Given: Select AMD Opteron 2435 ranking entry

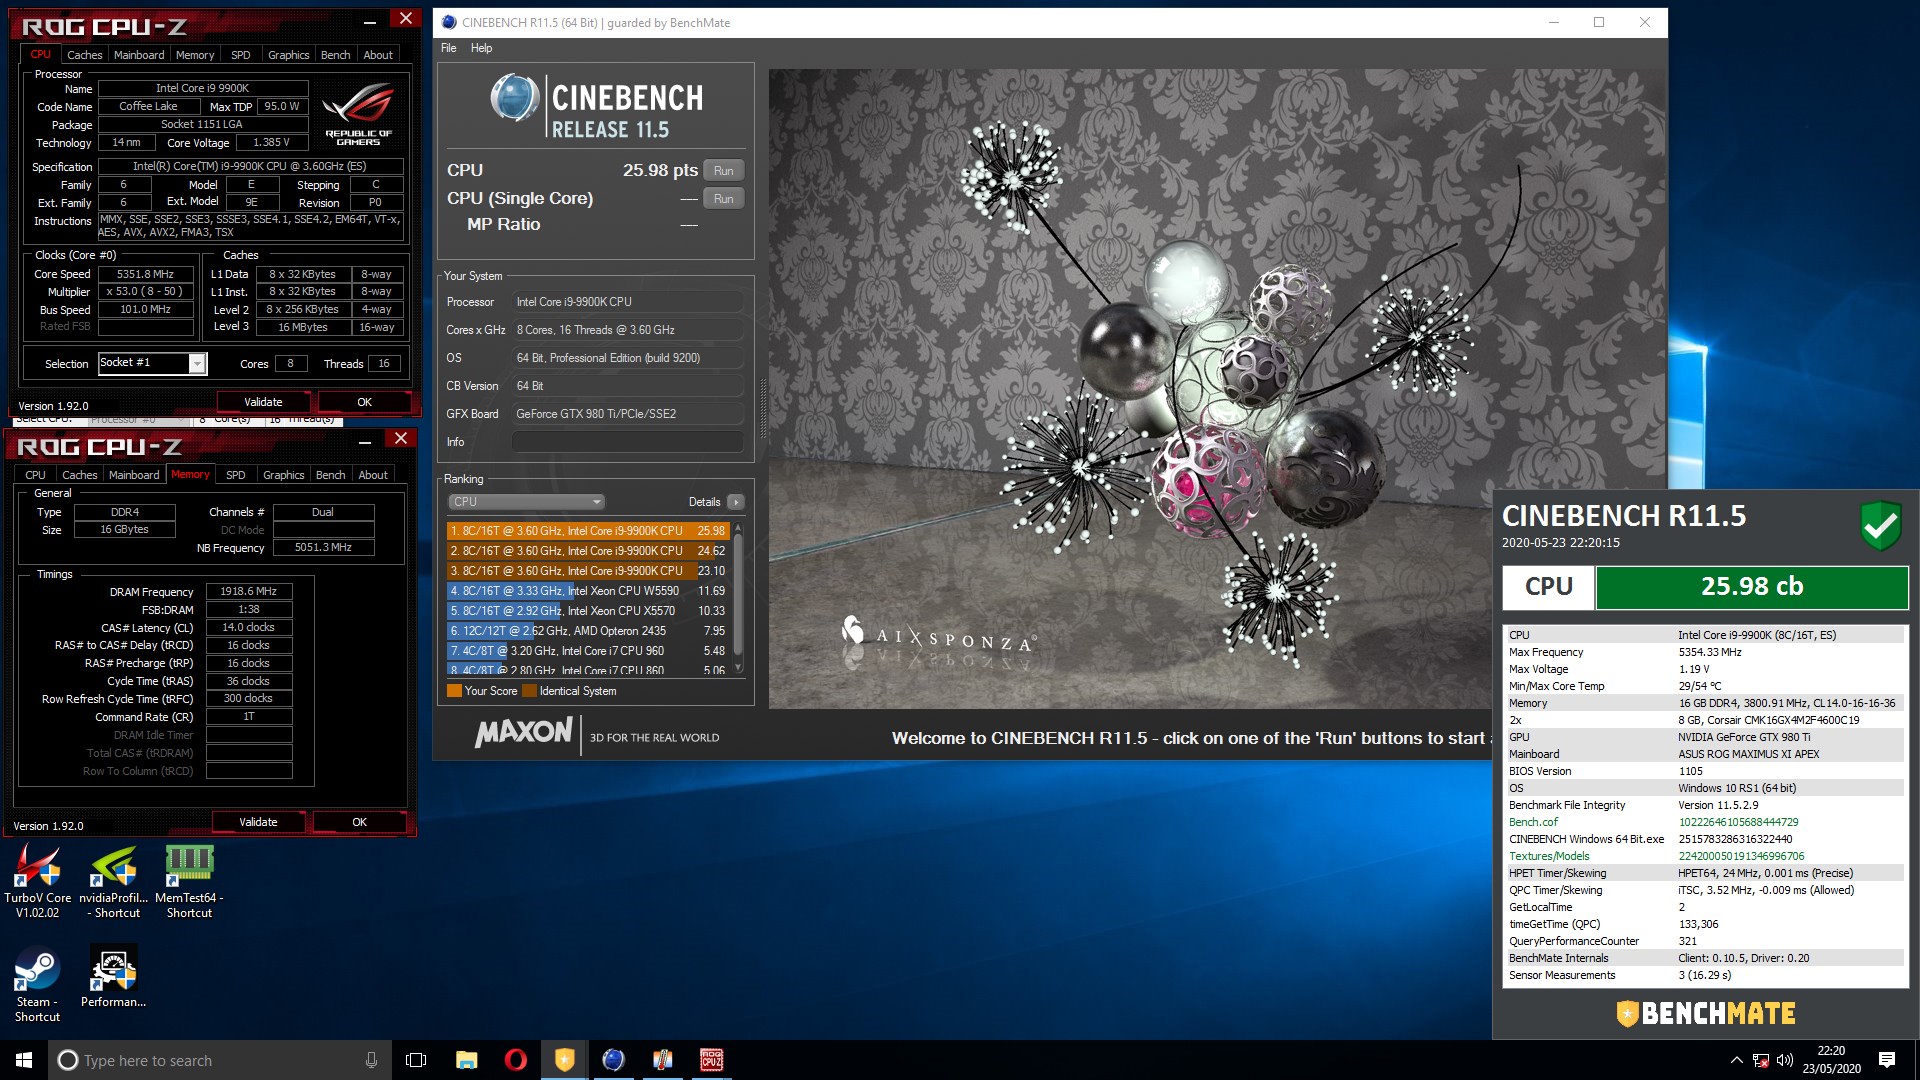Looking at the screenshot, I should point(588,631).
